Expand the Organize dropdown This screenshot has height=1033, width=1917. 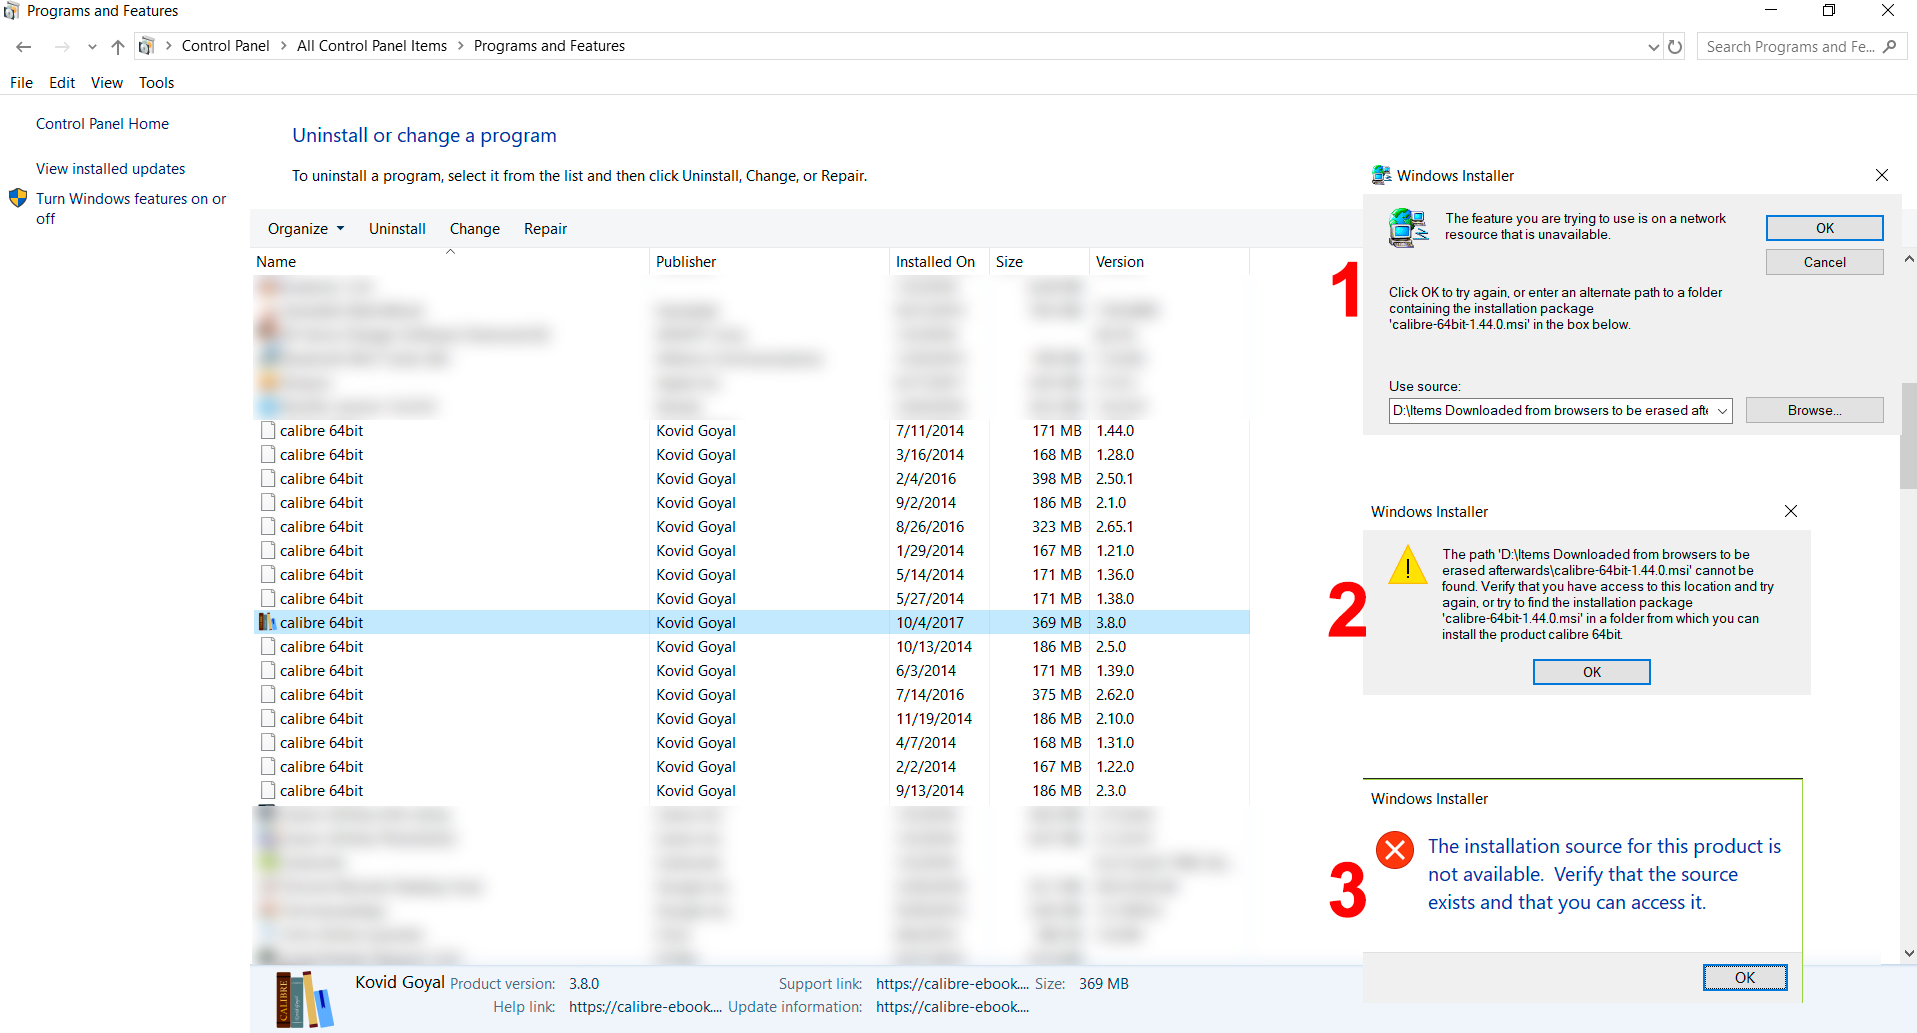pos(306,229)
